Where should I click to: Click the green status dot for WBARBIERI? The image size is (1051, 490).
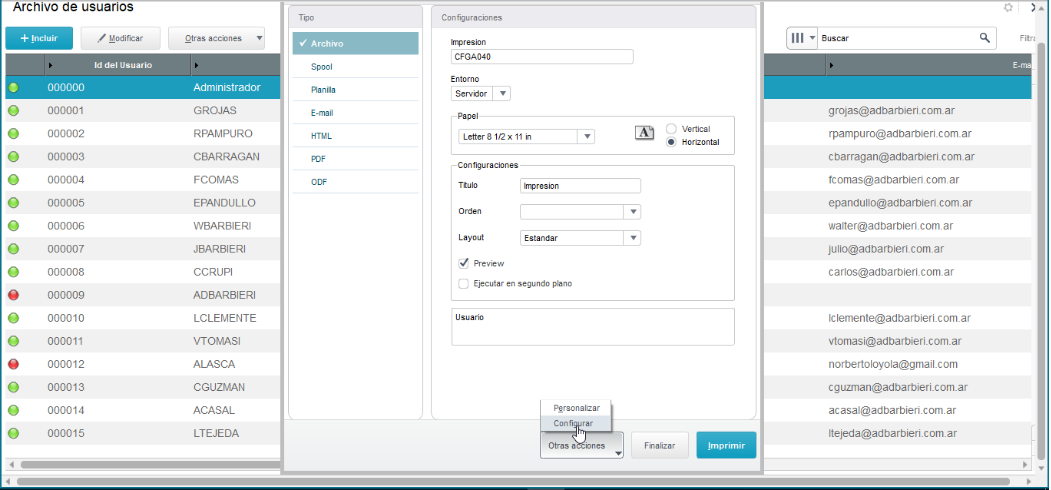tap(13, 226)
